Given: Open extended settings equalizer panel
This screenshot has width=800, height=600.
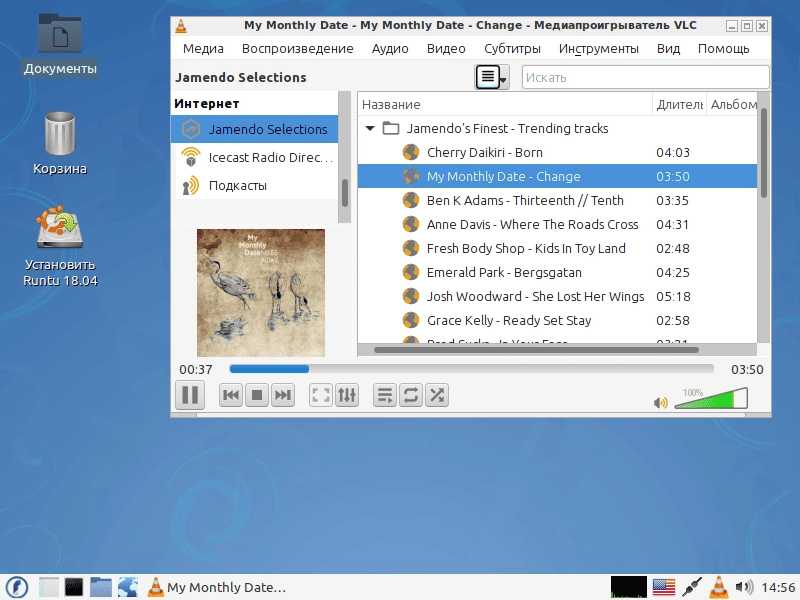Looking at the screenshot, I should [x=347, y=395].
